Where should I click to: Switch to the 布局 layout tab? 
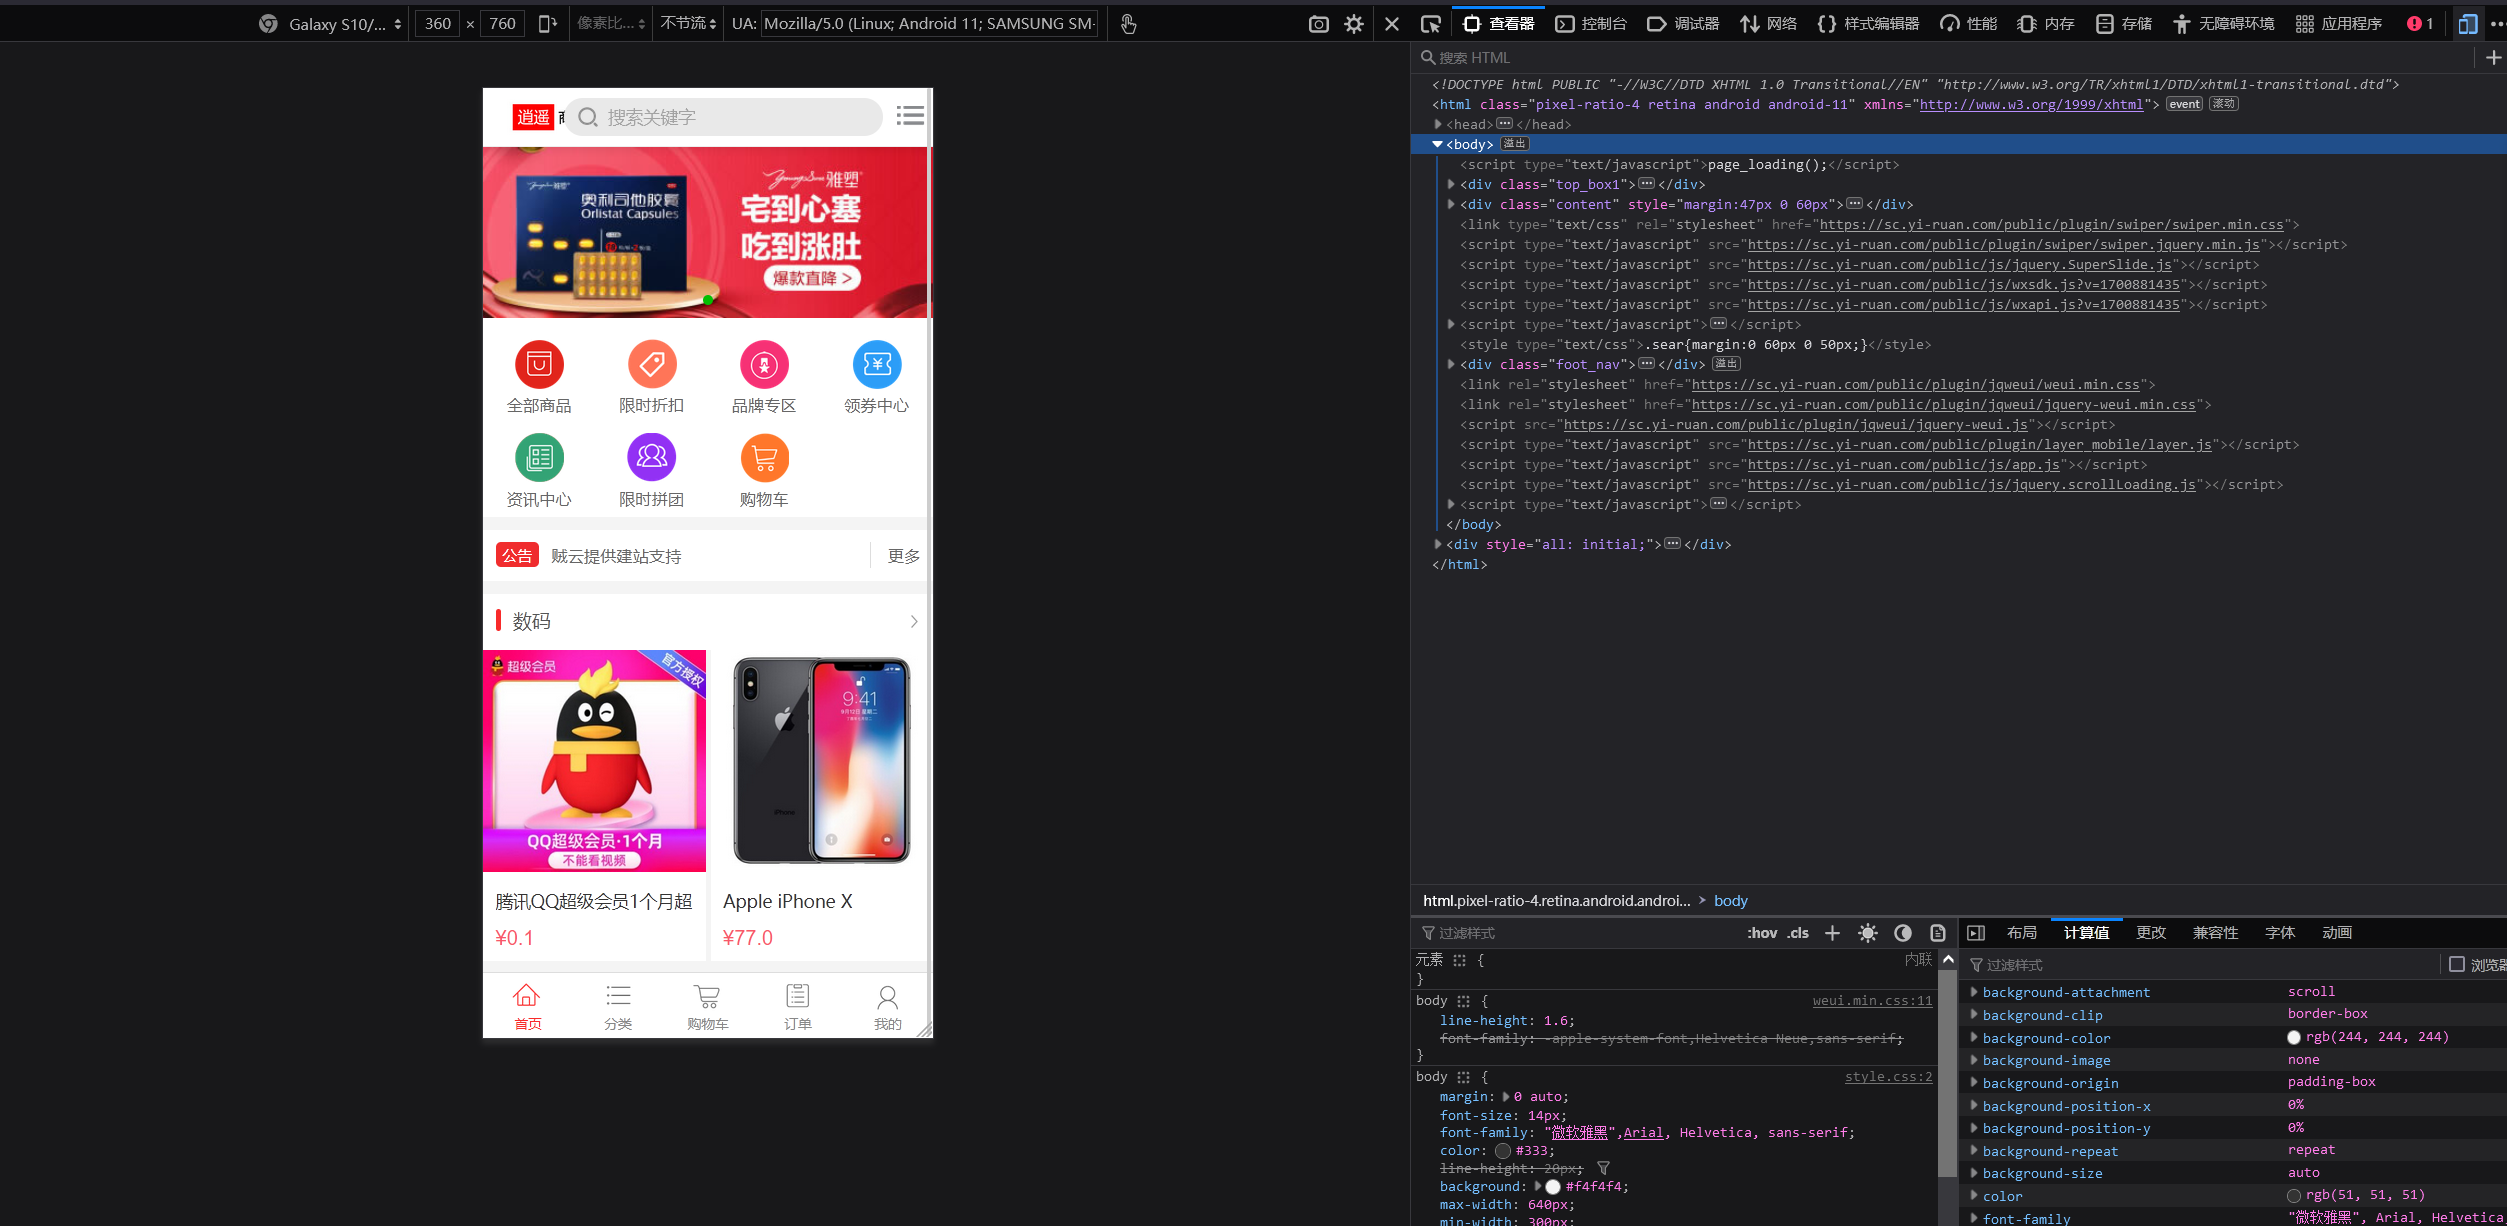coord(2021,932)
